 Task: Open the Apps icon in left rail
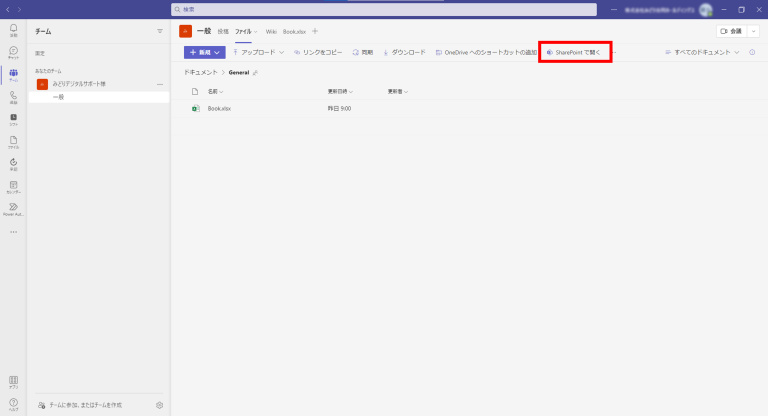coord(13,381)
